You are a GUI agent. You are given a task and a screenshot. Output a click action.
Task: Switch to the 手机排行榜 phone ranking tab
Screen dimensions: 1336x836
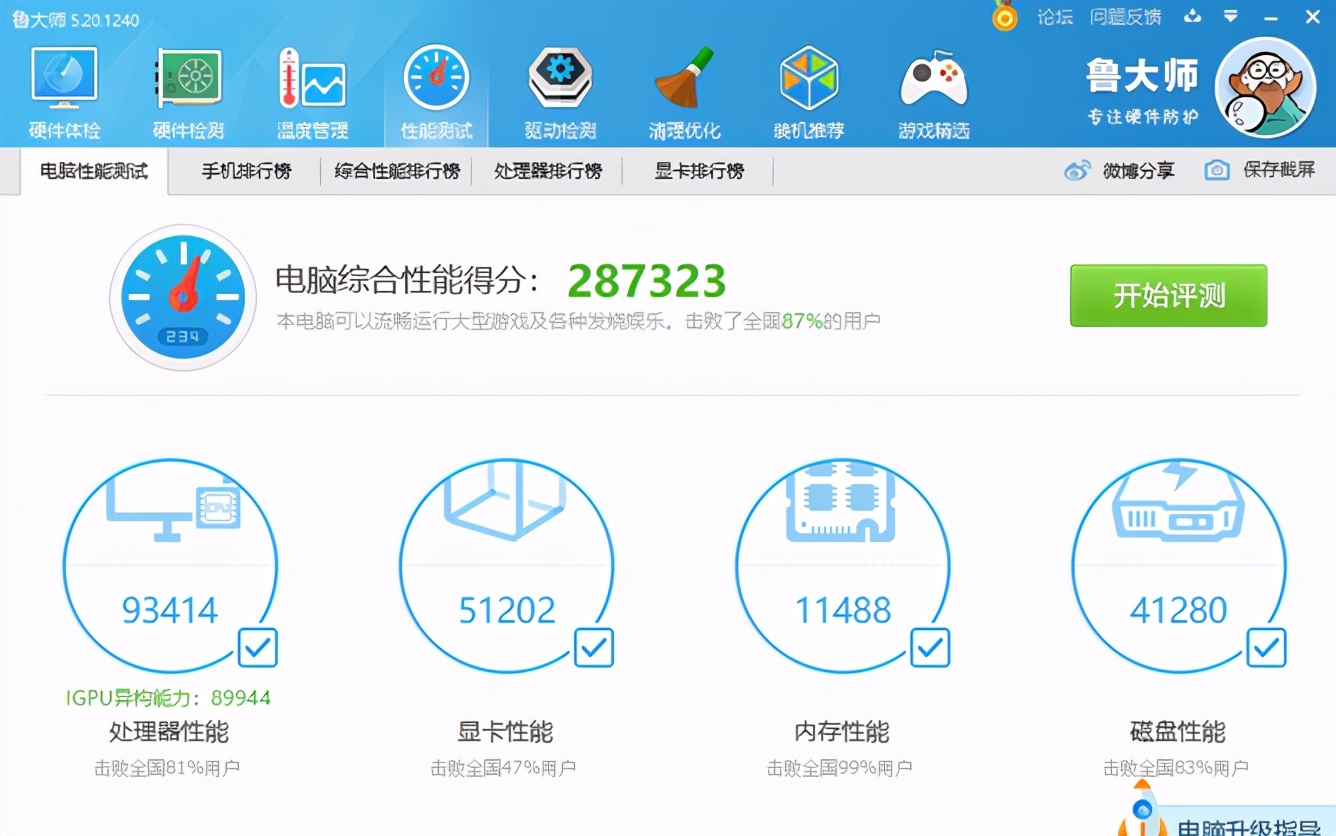[x=243, y=171]
